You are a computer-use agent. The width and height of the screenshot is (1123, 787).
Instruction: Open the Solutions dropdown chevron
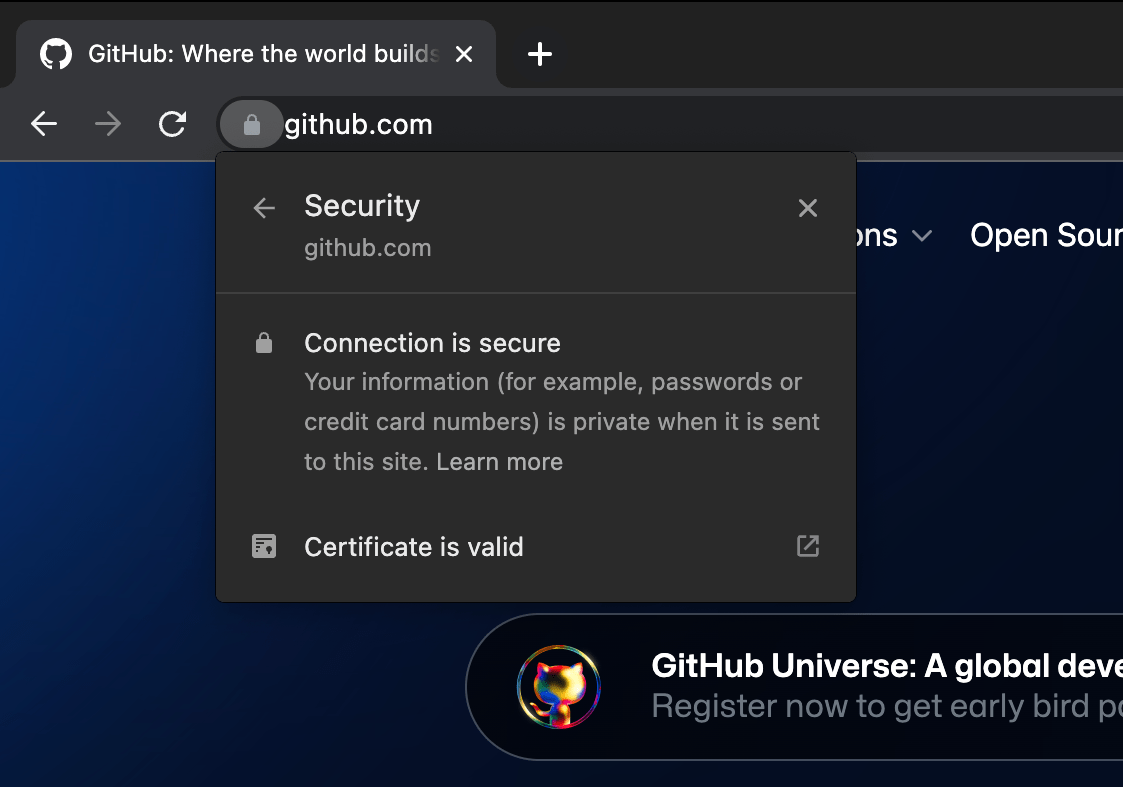[x=922, y=236]
